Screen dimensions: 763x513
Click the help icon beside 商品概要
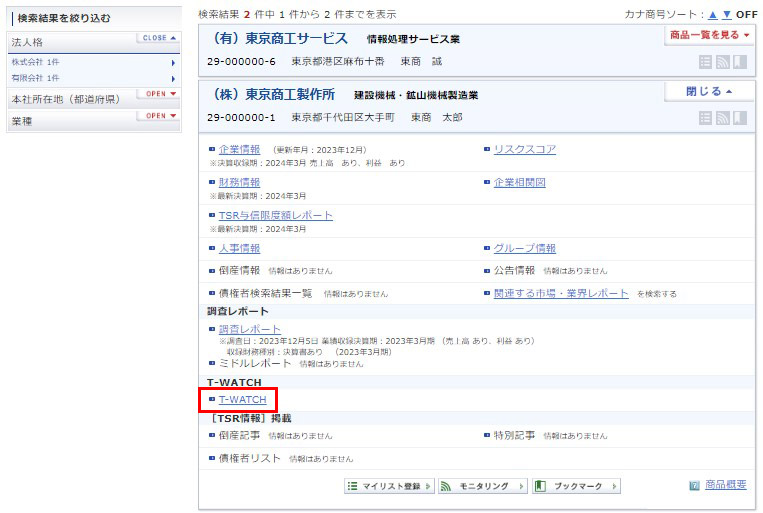pyautogui.click(x=694, y=485)
